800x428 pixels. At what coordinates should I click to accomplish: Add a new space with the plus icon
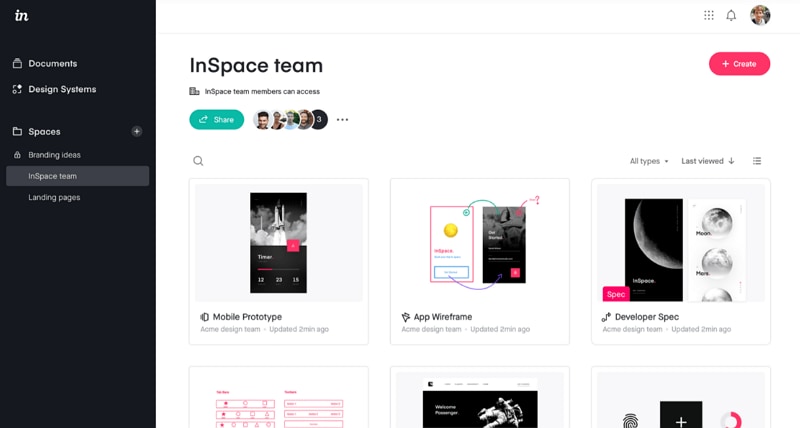pos(137,131)
